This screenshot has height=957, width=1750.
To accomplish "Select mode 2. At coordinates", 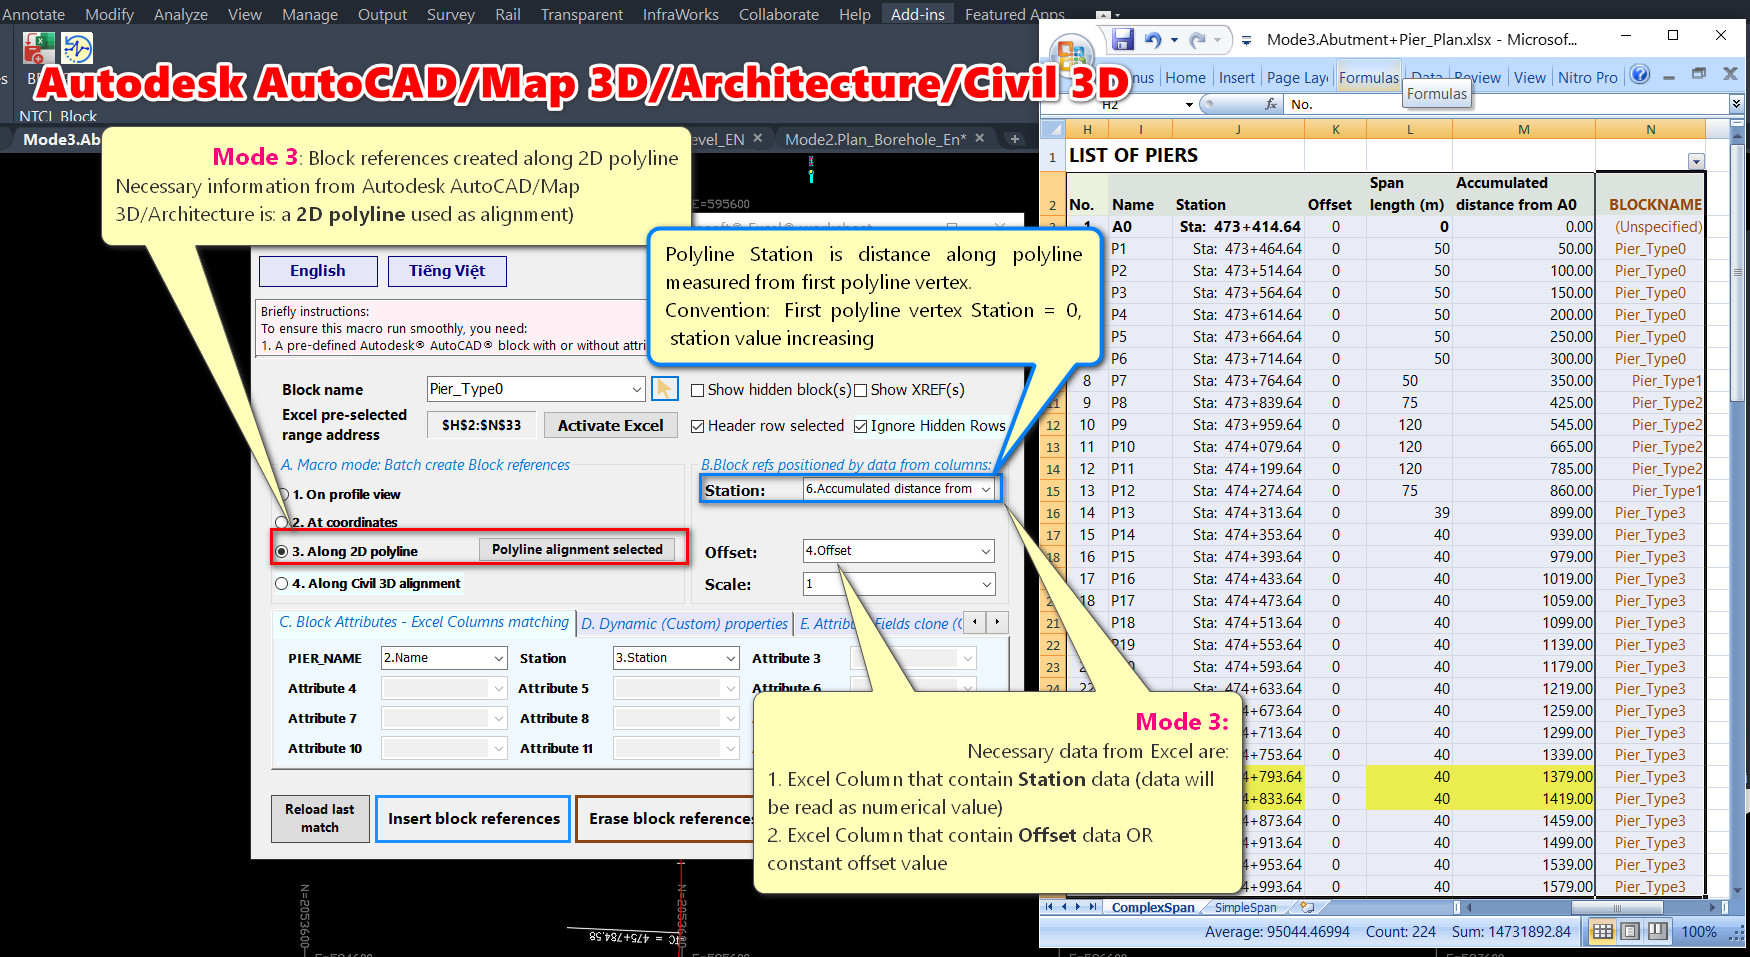I will coord(281,522).
